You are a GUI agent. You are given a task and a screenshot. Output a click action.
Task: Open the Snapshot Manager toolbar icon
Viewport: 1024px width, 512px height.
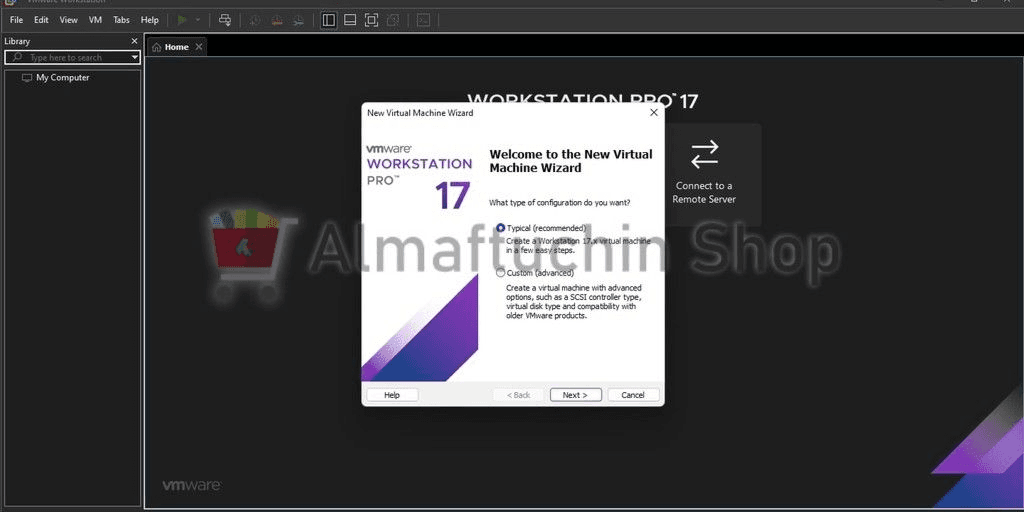click(x=298, y=20)
